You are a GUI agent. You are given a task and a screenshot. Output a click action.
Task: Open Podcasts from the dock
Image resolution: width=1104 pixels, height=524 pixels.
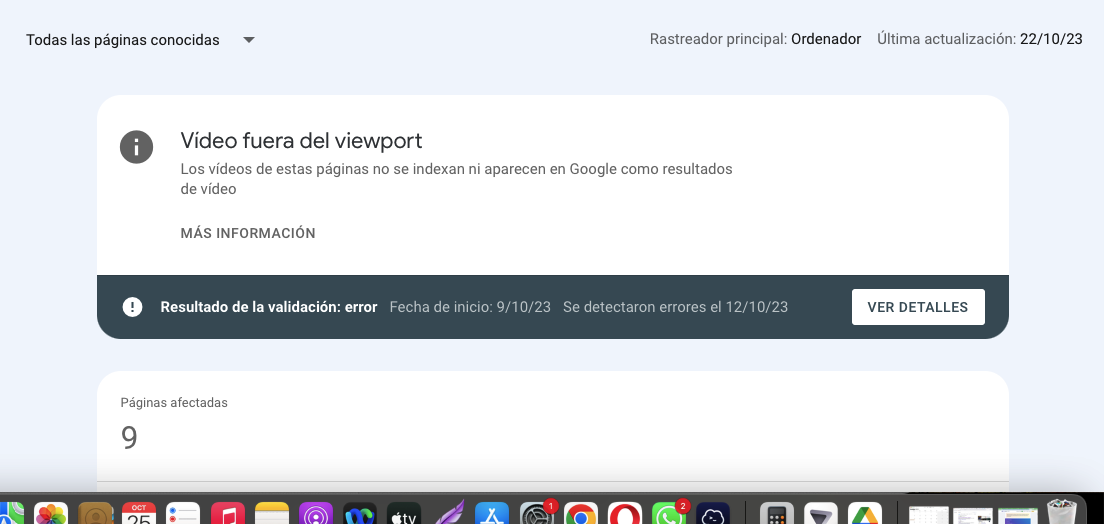(x=315, y=513)
